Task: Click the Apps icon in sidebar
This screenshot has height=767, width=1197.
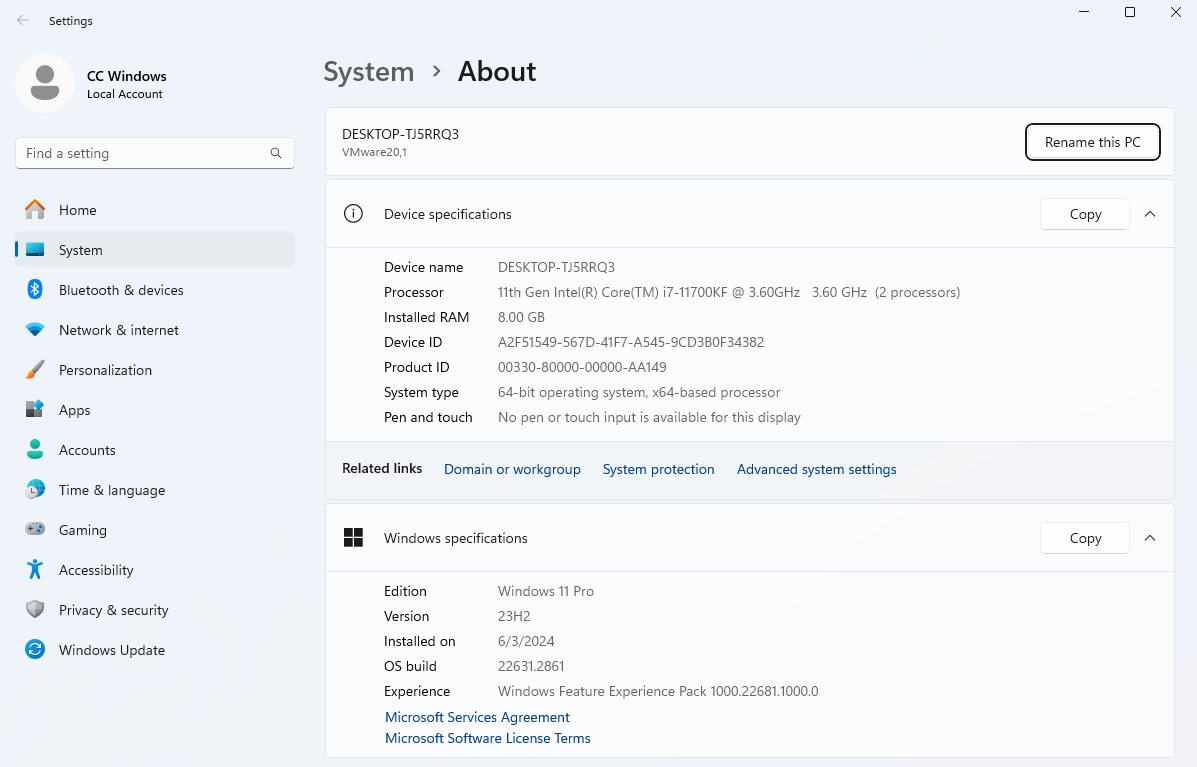Action: [x=35, y=410]
